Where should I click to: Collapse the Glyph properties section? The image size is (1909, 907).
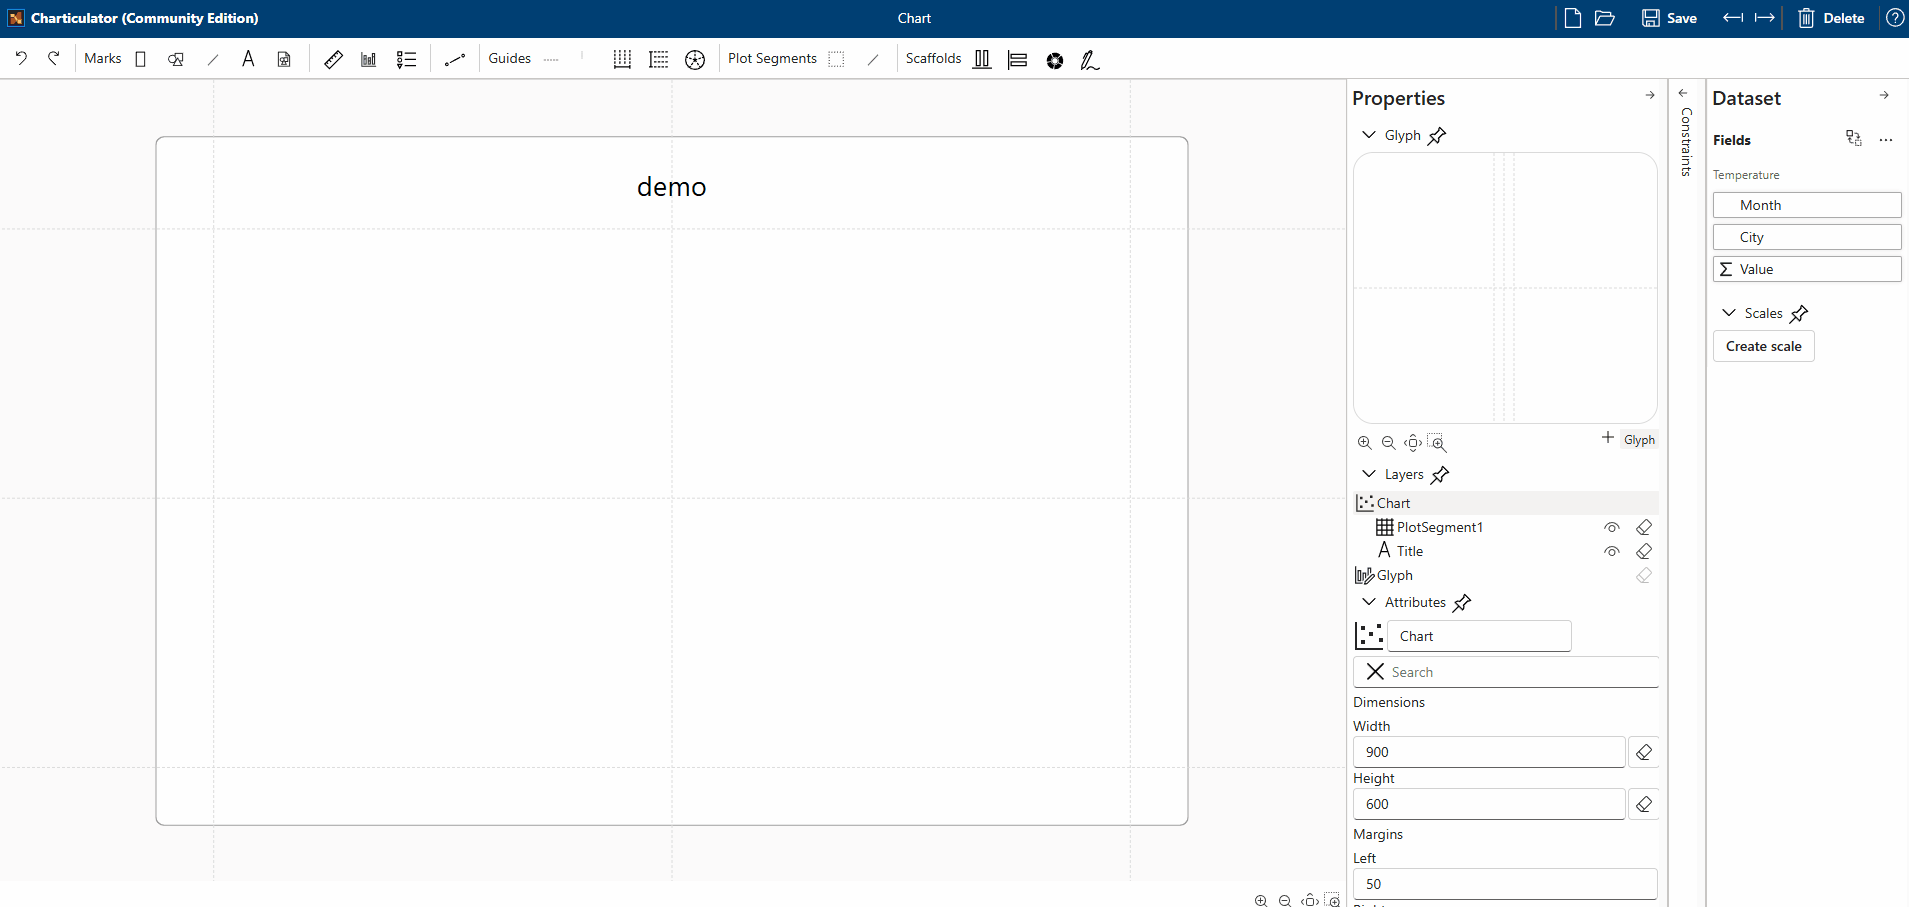pos(1370,135)
